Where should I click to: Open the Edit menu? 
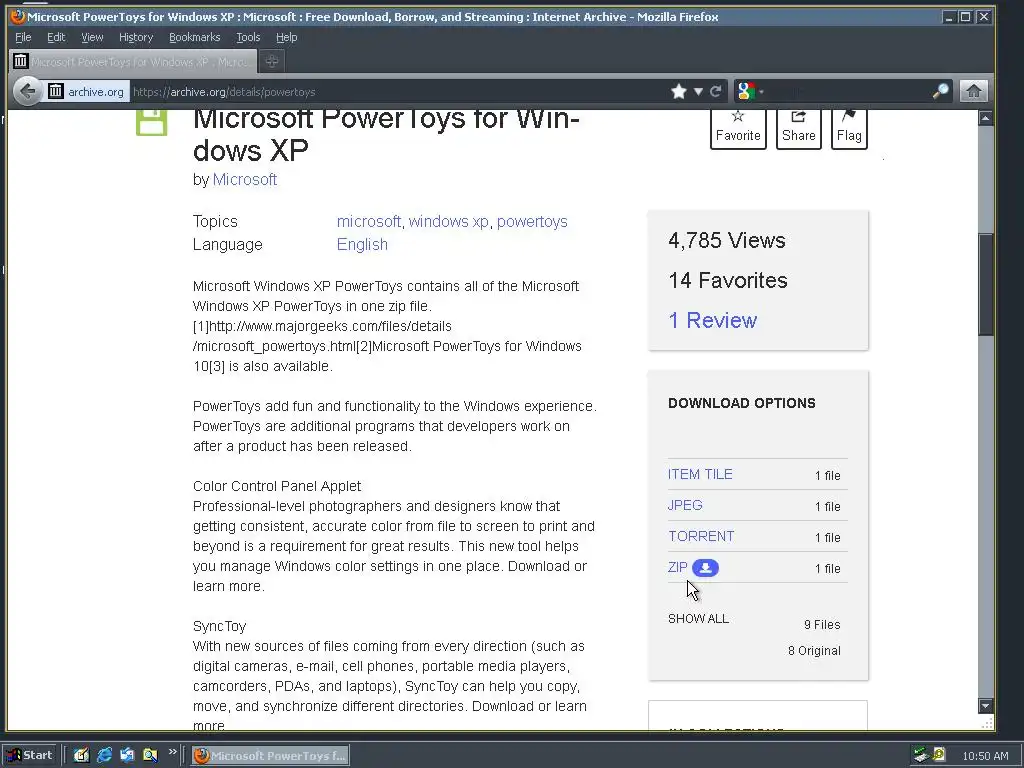tap(56, 37)
